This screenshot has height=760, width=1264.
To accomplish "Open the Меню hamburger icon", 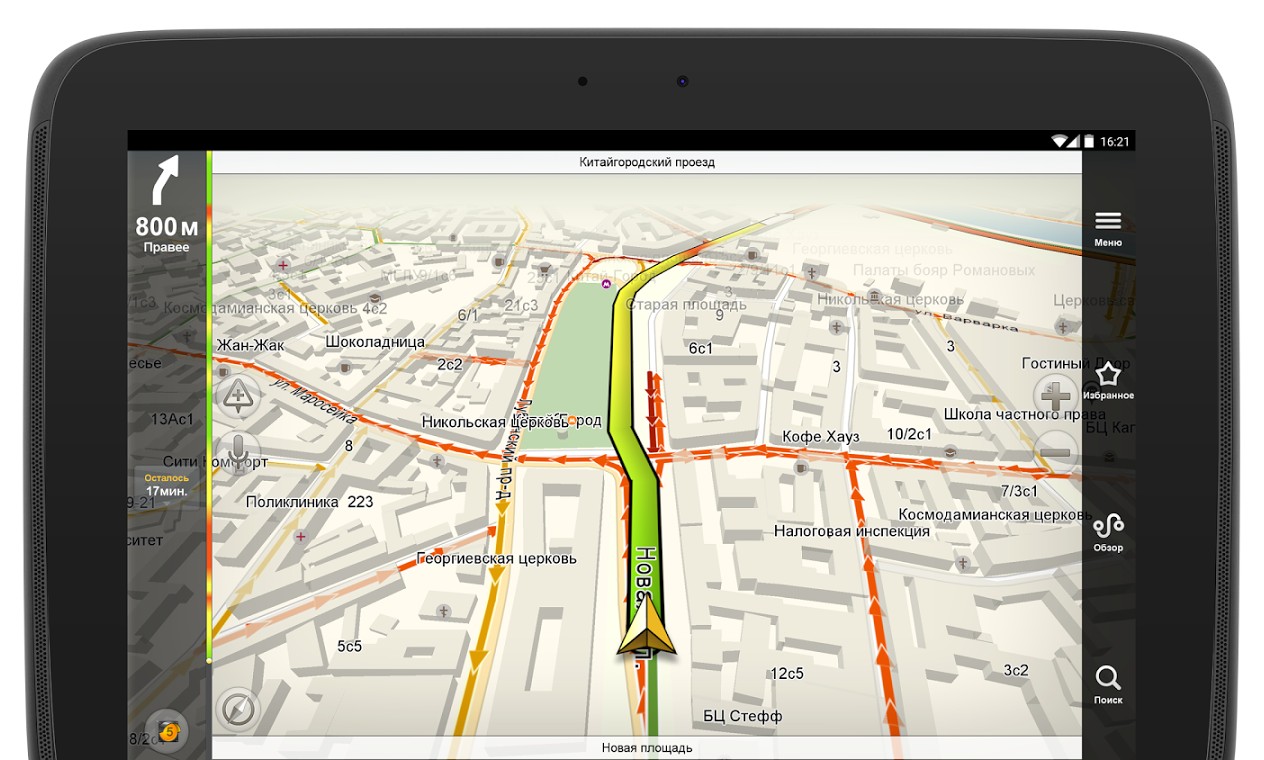I will pyautogui.click(x=1108, y=221).
